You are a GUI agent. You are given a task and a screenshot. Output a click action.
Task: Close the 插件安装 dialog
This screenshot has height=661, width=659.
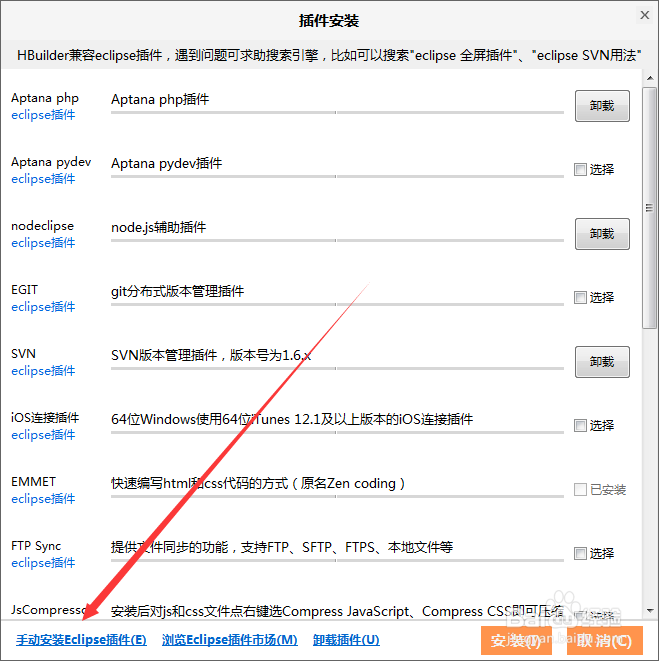pyautogui.click(x=645, y=15)
